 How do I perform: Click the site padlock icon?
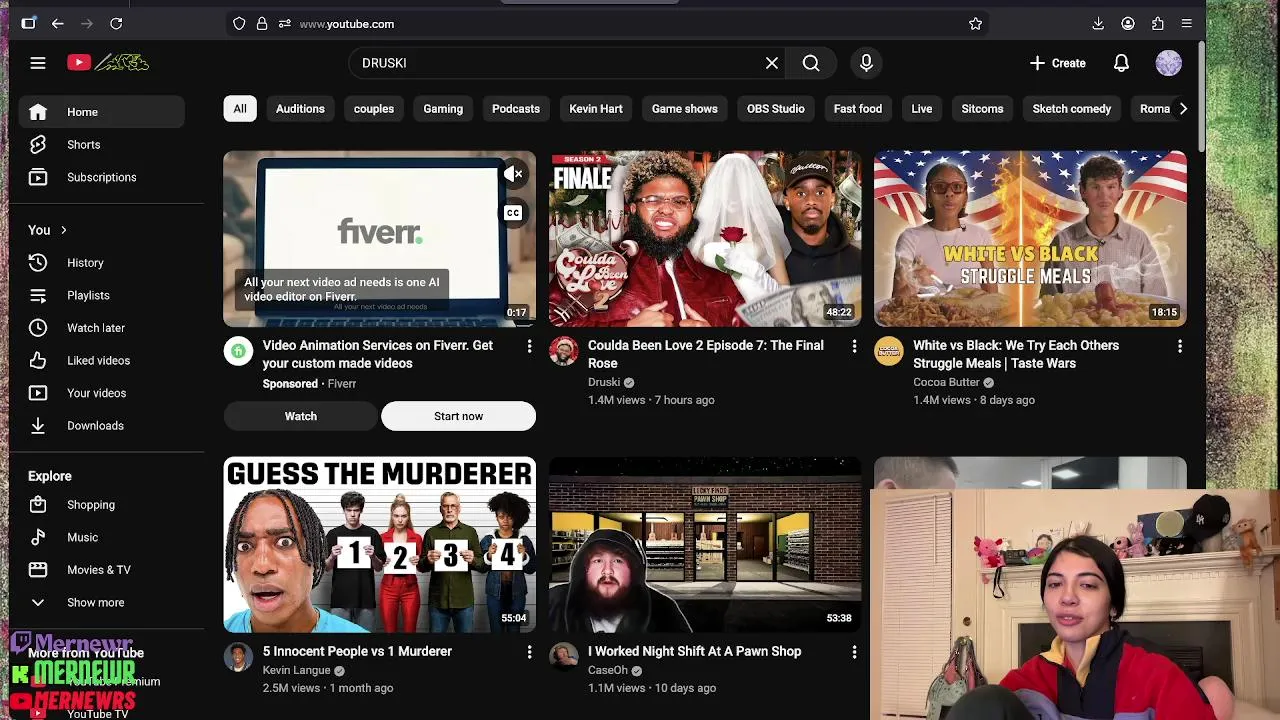coord(262,23)
